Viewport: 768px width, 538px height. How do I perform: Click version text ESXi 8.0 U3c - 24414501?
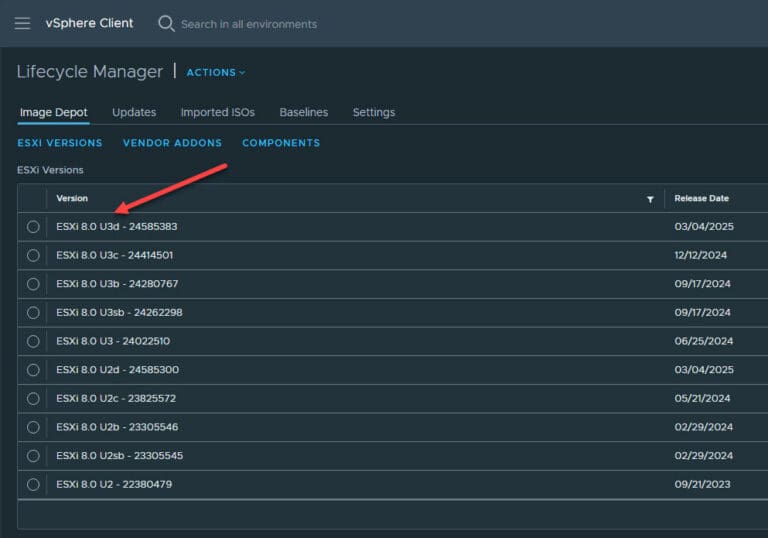(115, 255)
